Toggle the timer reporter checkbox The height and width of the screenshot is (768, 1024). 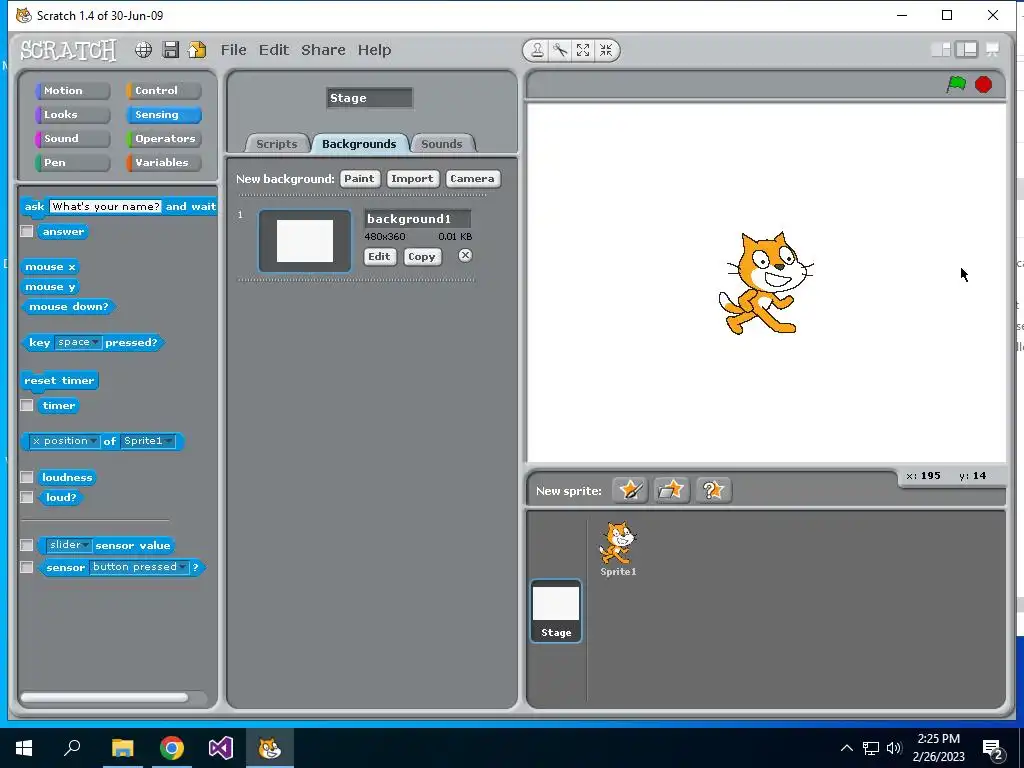[x=27, y=406]
